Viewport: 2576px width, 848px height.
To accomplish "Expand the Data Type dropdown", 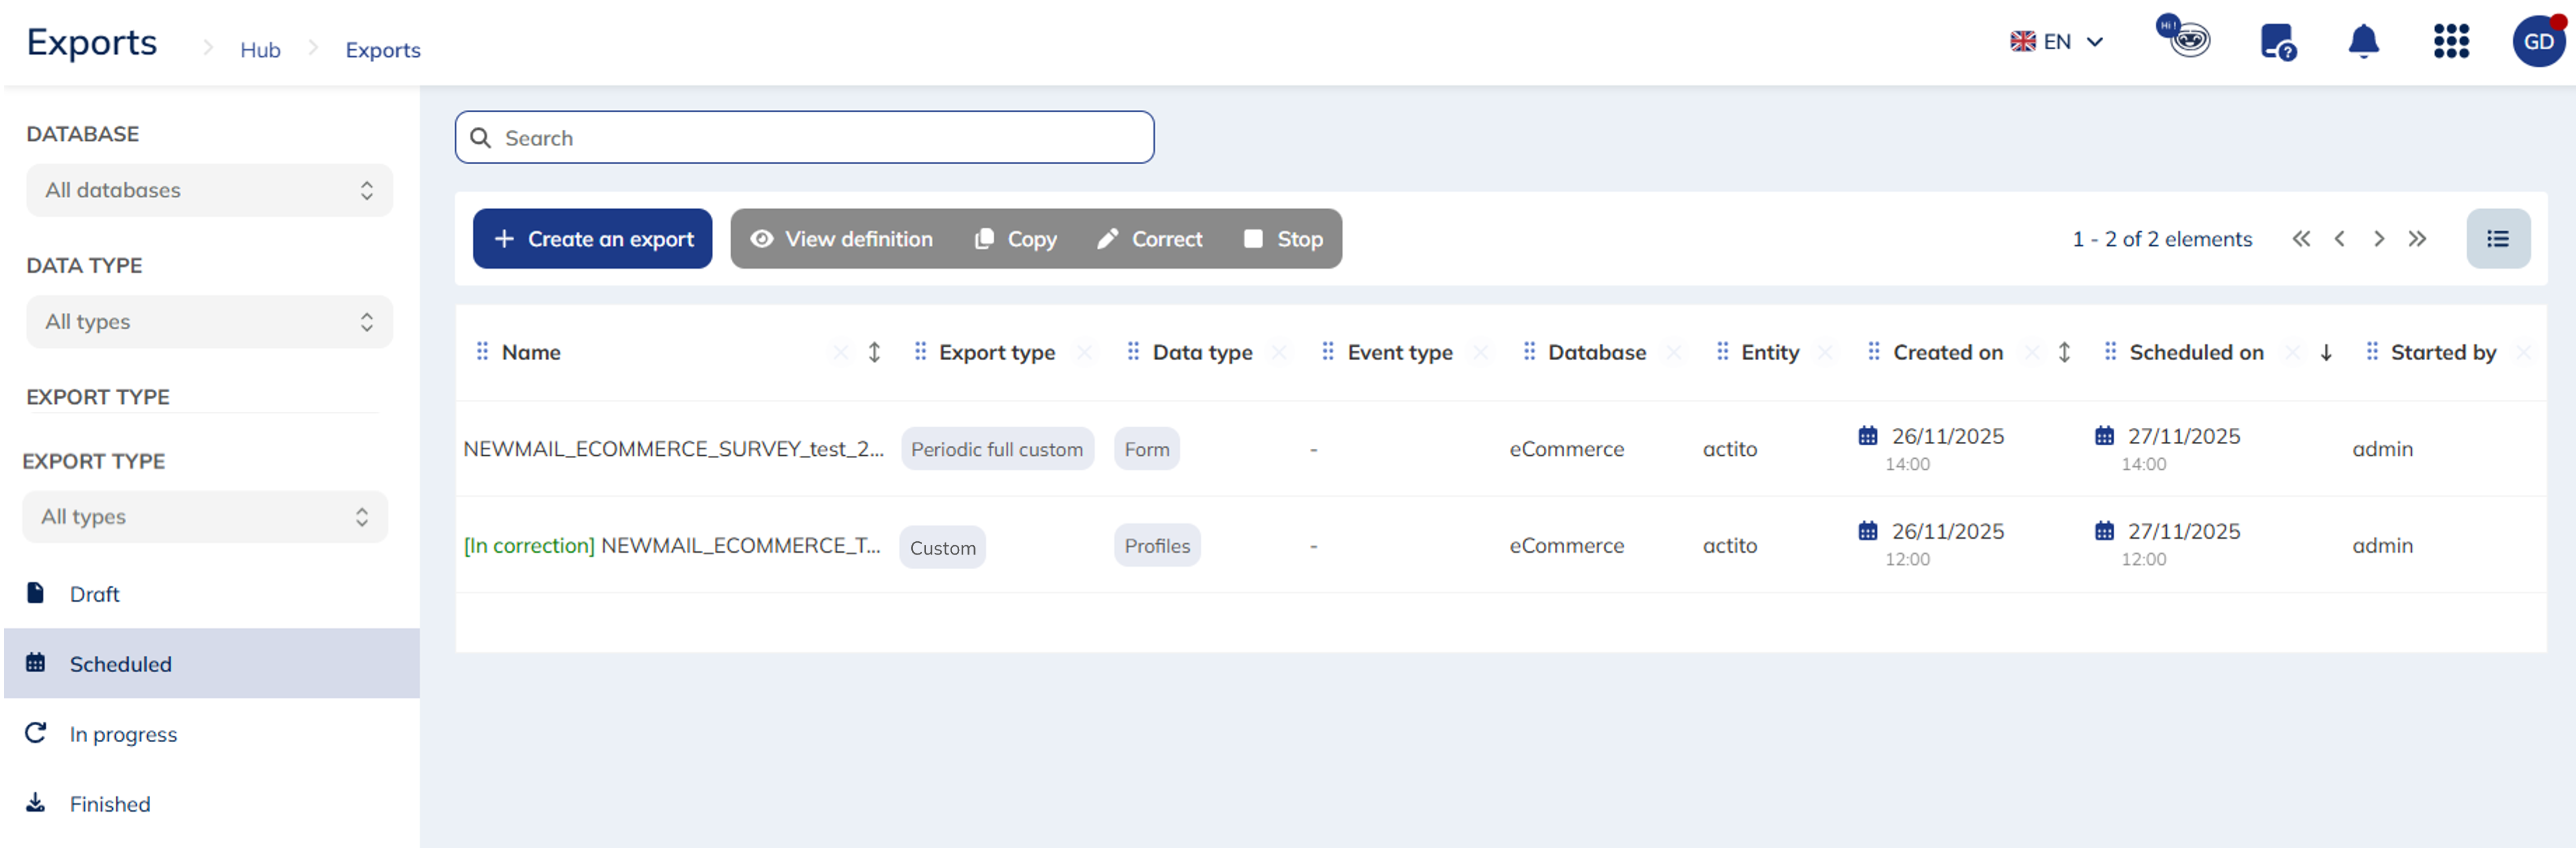I will point(209,322).
